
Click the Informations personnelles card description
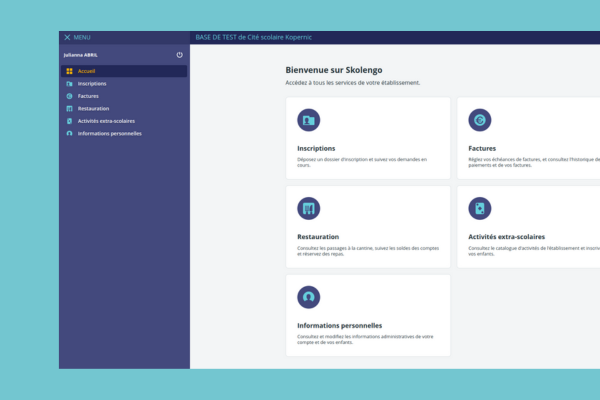[365, 340]
